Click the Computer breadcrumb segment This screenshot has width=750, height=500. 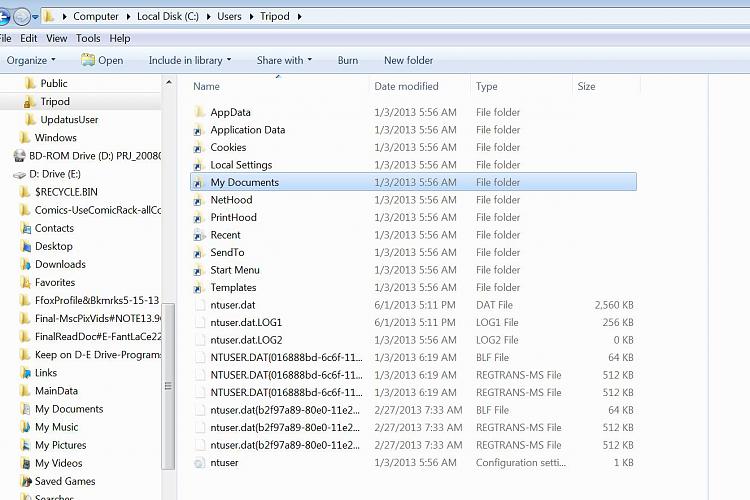(x=96, y=17)
